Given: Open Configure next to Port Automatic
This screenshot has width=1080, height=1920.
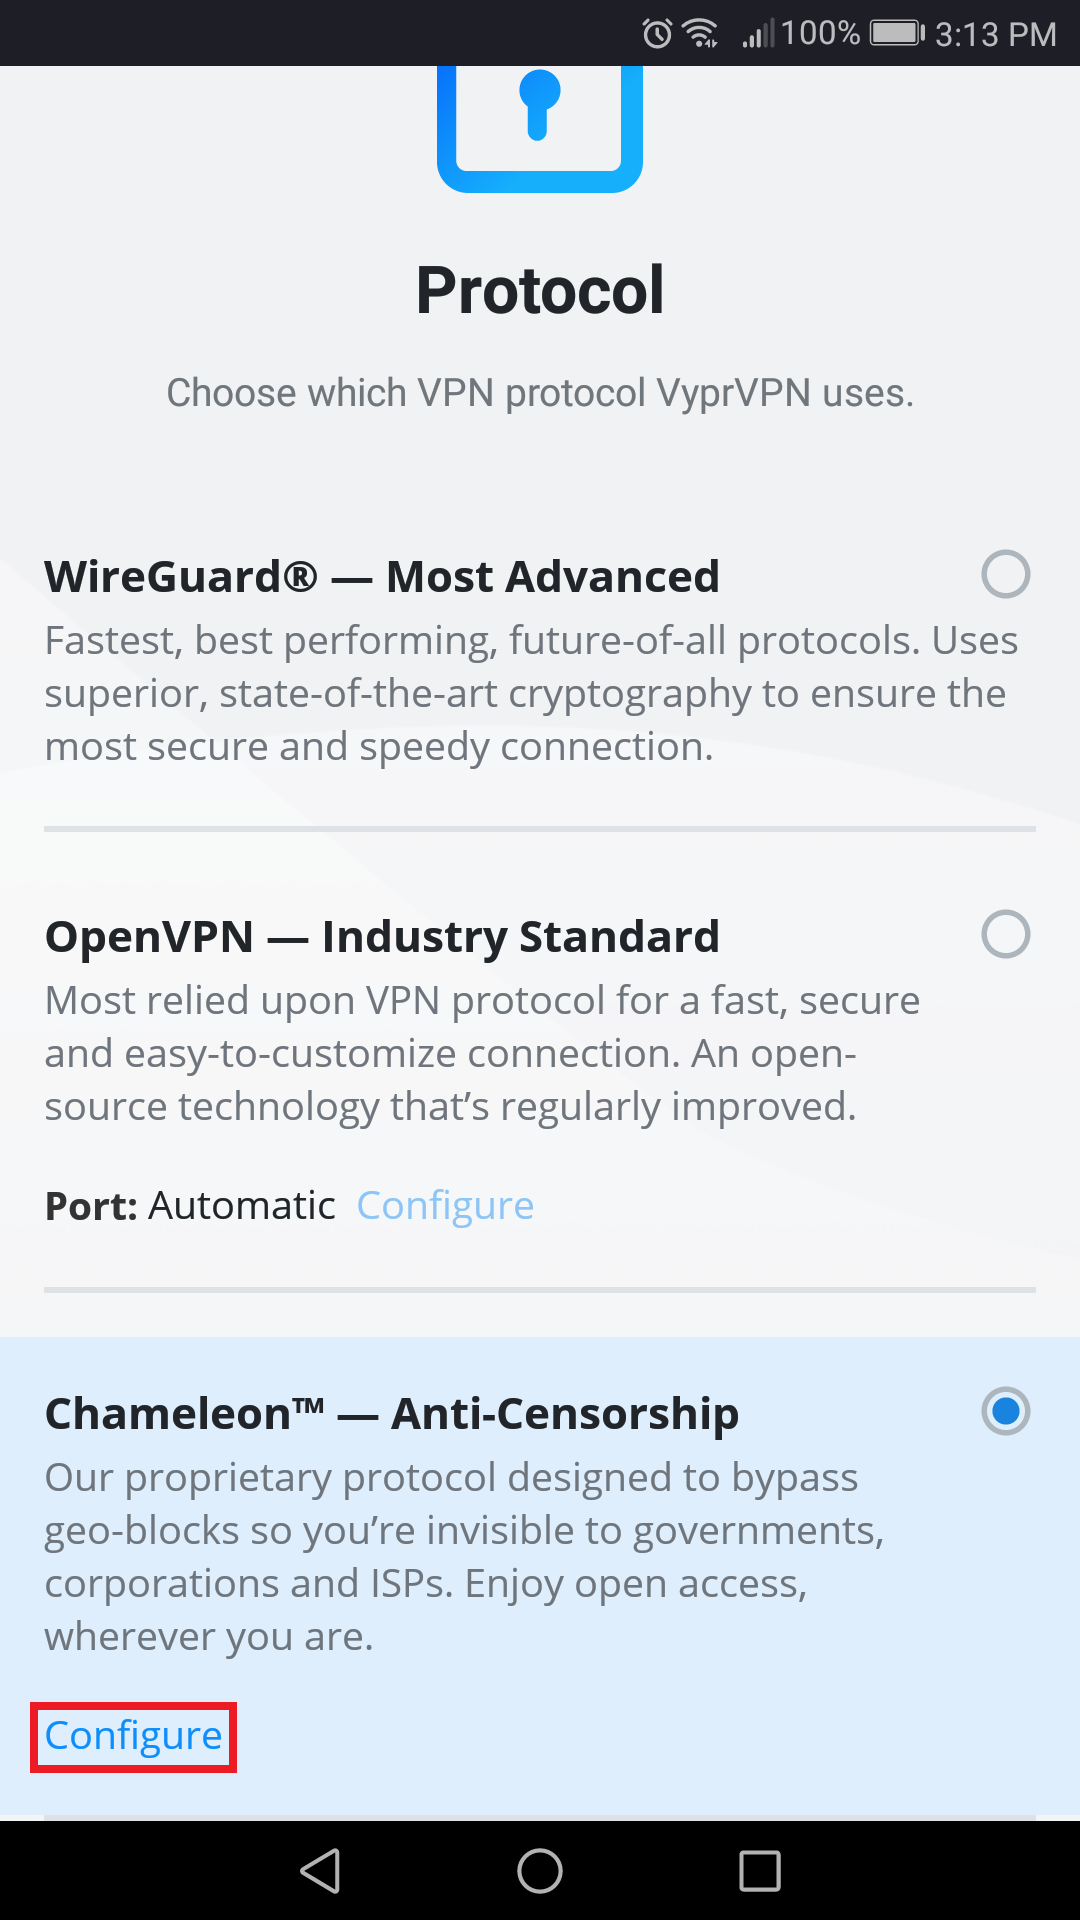Looking at the screenshot, I should (x=445, y=1204).
